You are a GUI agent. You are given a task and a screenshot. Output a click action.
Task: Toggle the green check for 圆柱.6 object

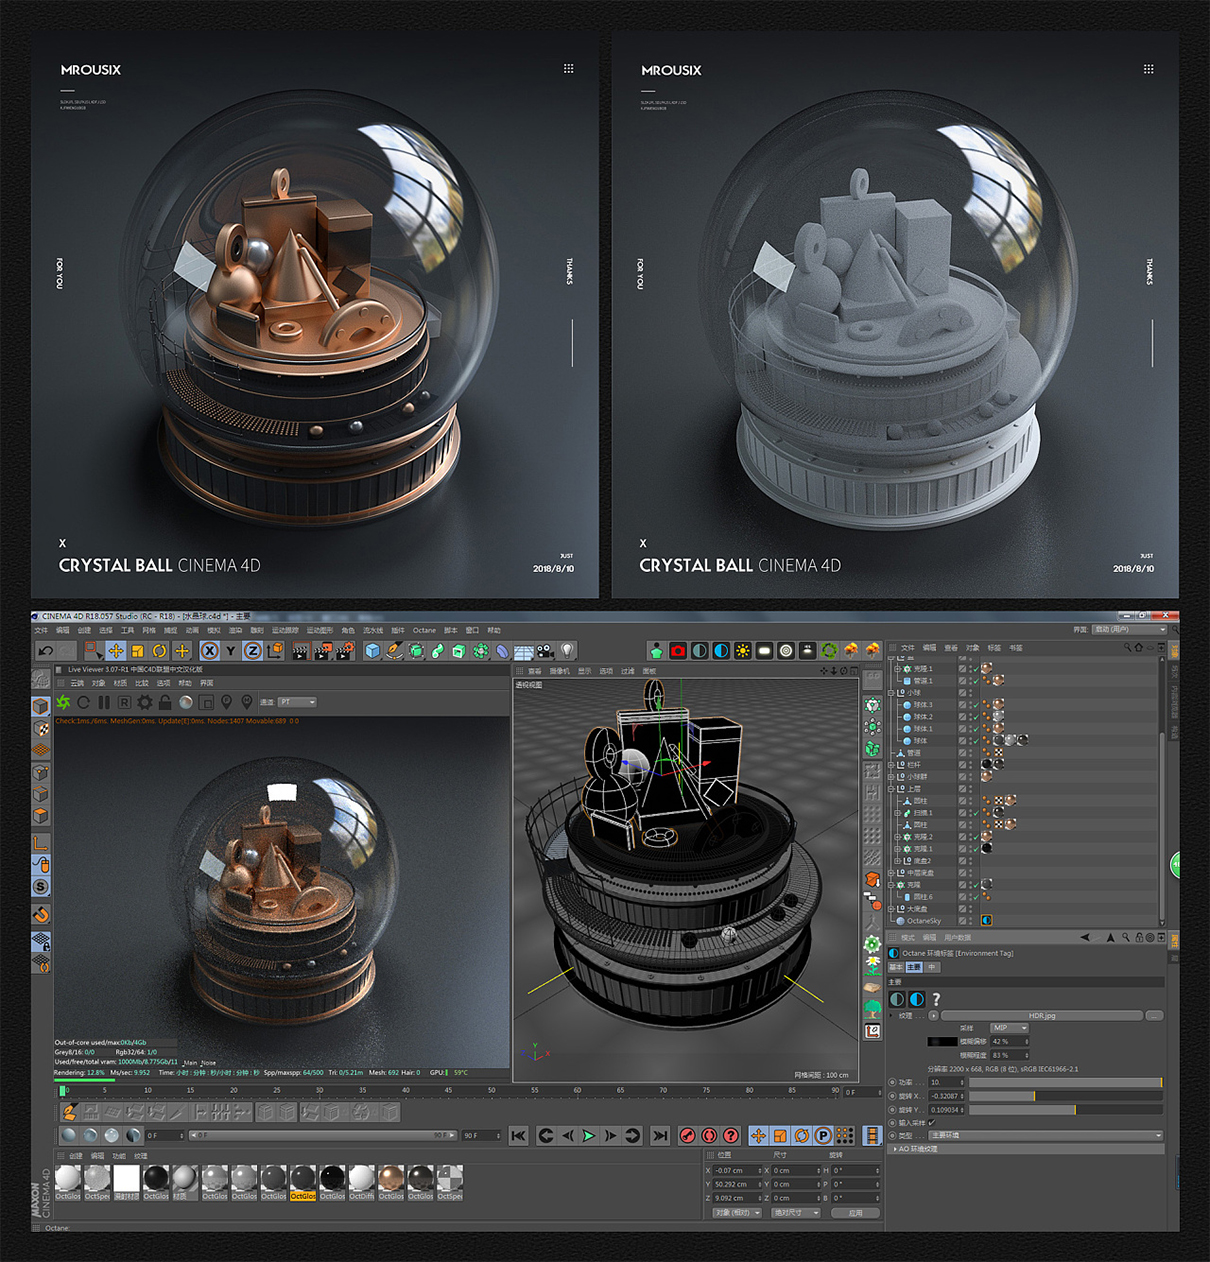(x=975, y=897)
